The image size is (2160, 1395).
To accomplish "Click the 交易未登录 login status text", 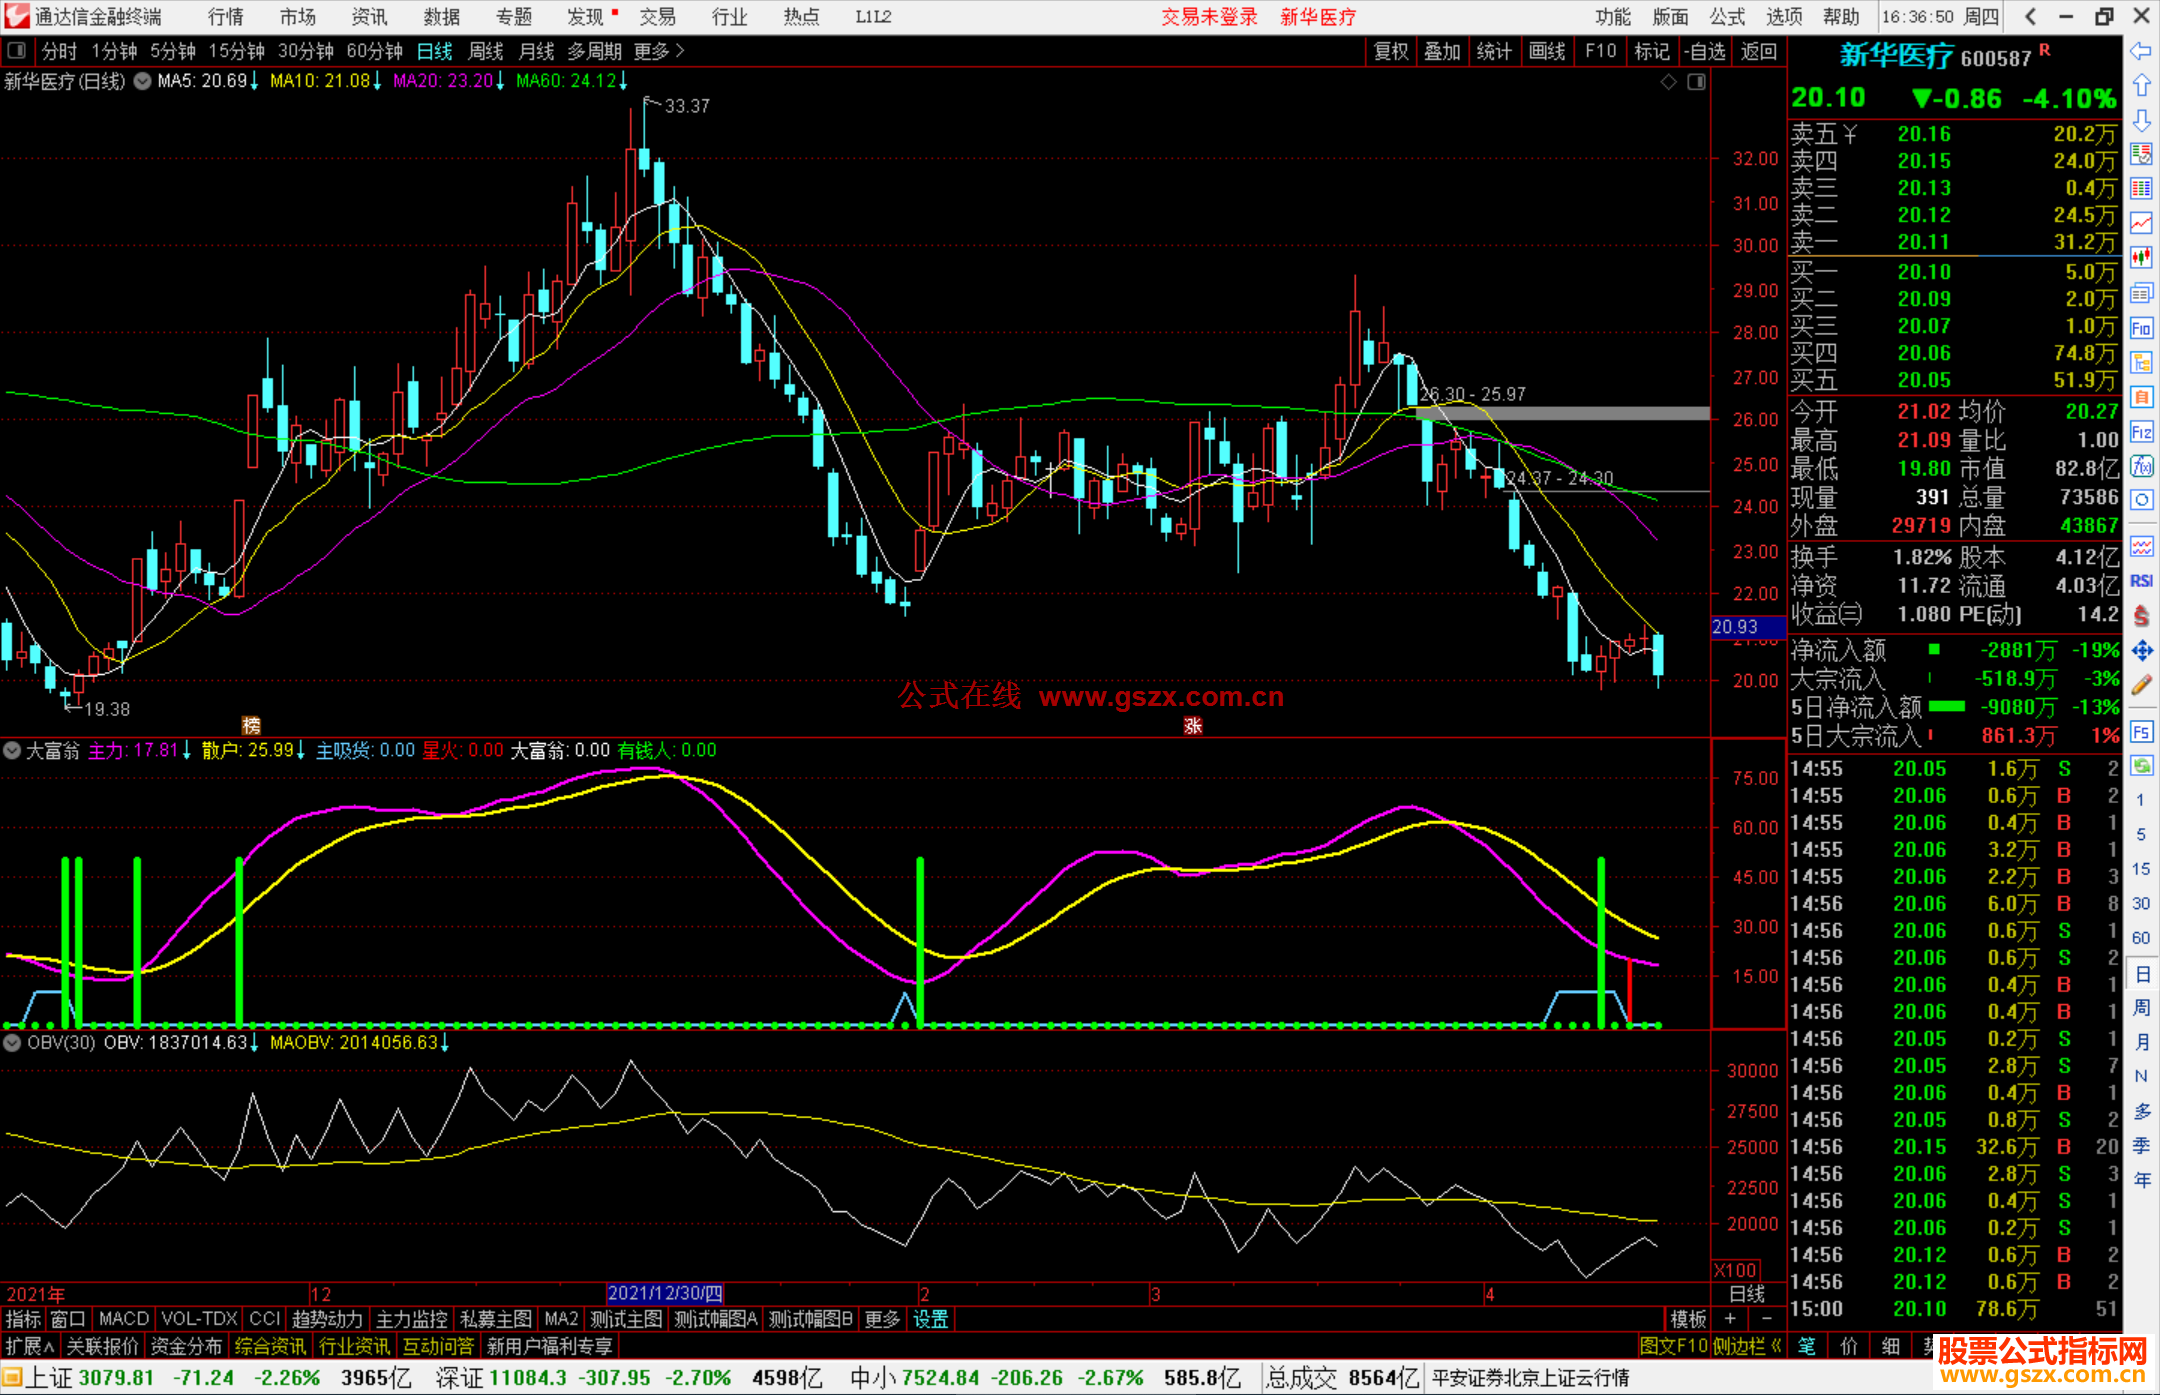I will pos(1209,17).
